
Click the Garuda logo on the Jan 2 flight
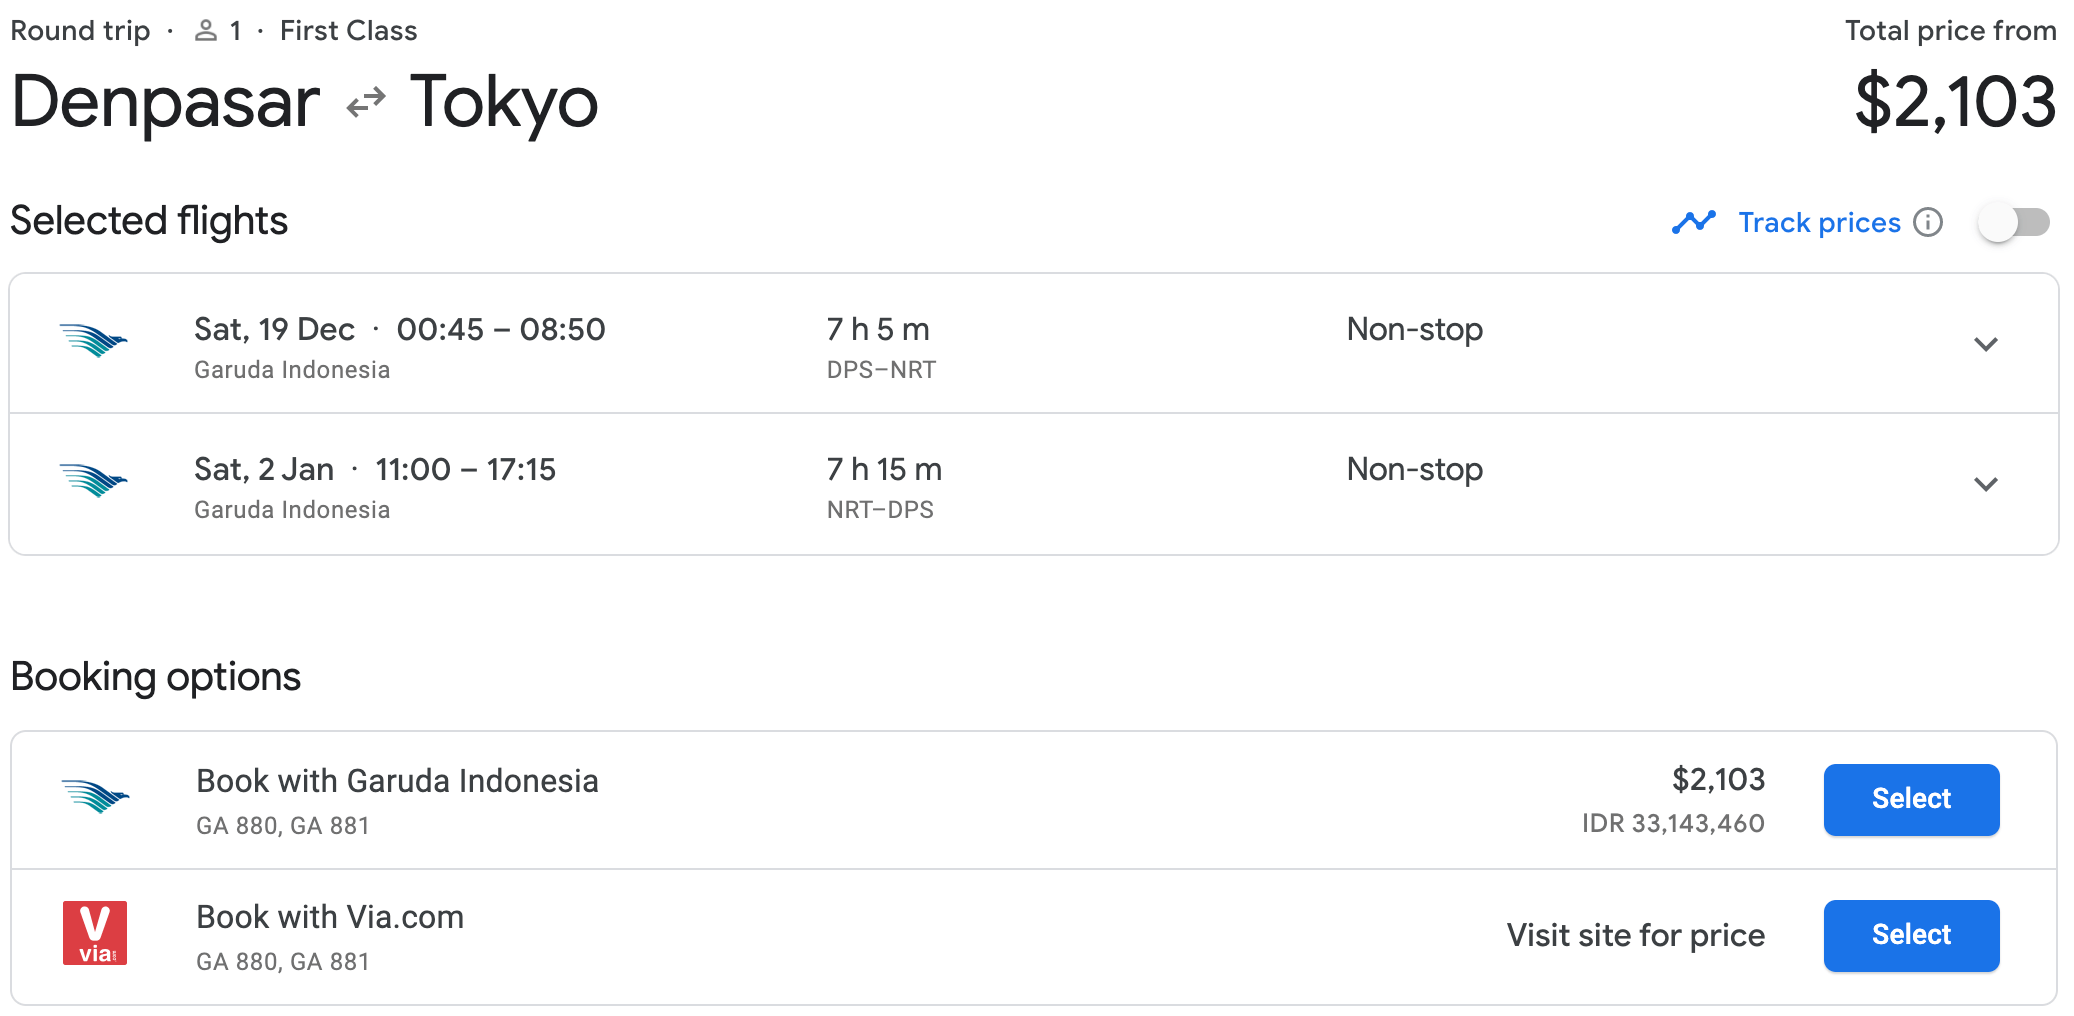pos(93,481)
